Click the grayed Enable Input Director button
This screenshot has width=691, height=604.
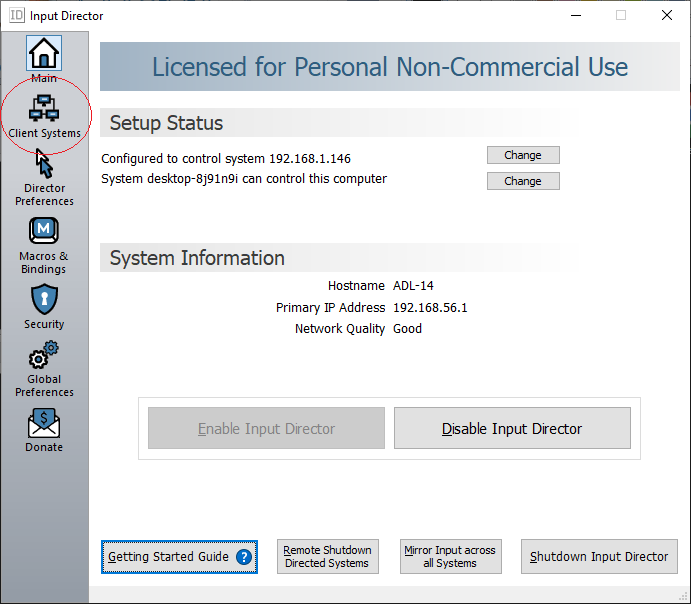pos(266,428)
